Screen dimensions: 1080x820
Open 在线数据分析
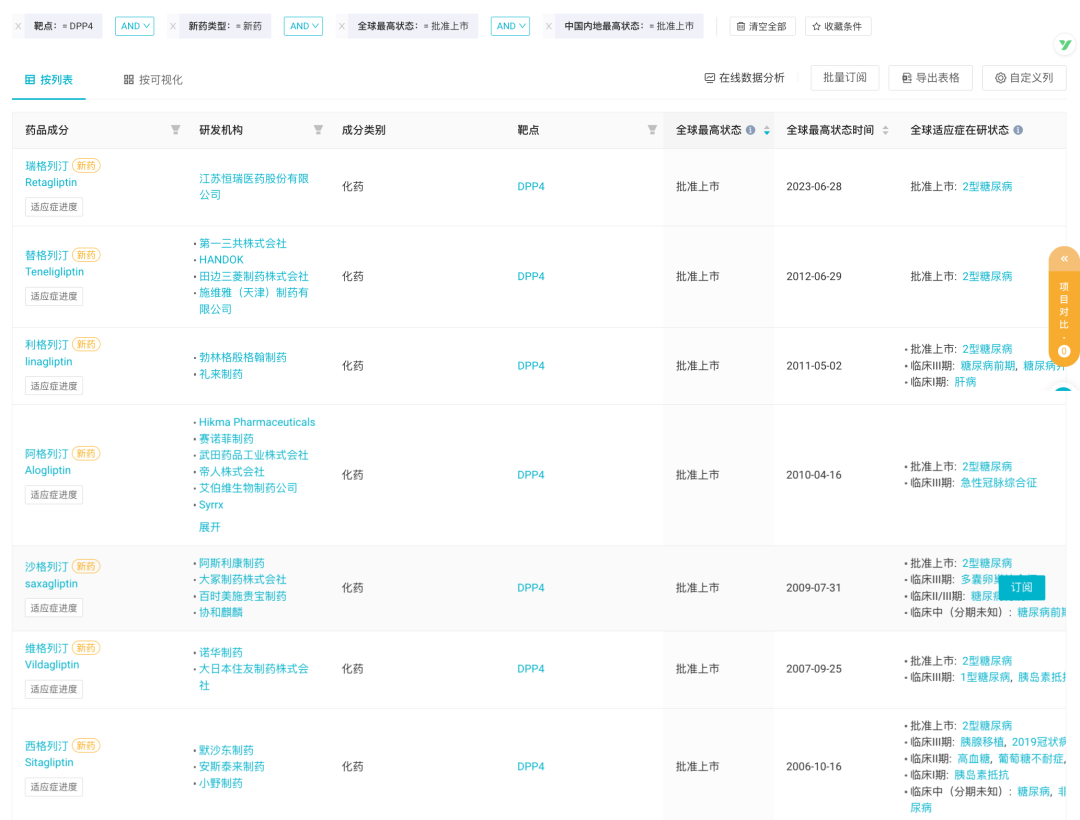pyautogui.click(x=745, y=78)
